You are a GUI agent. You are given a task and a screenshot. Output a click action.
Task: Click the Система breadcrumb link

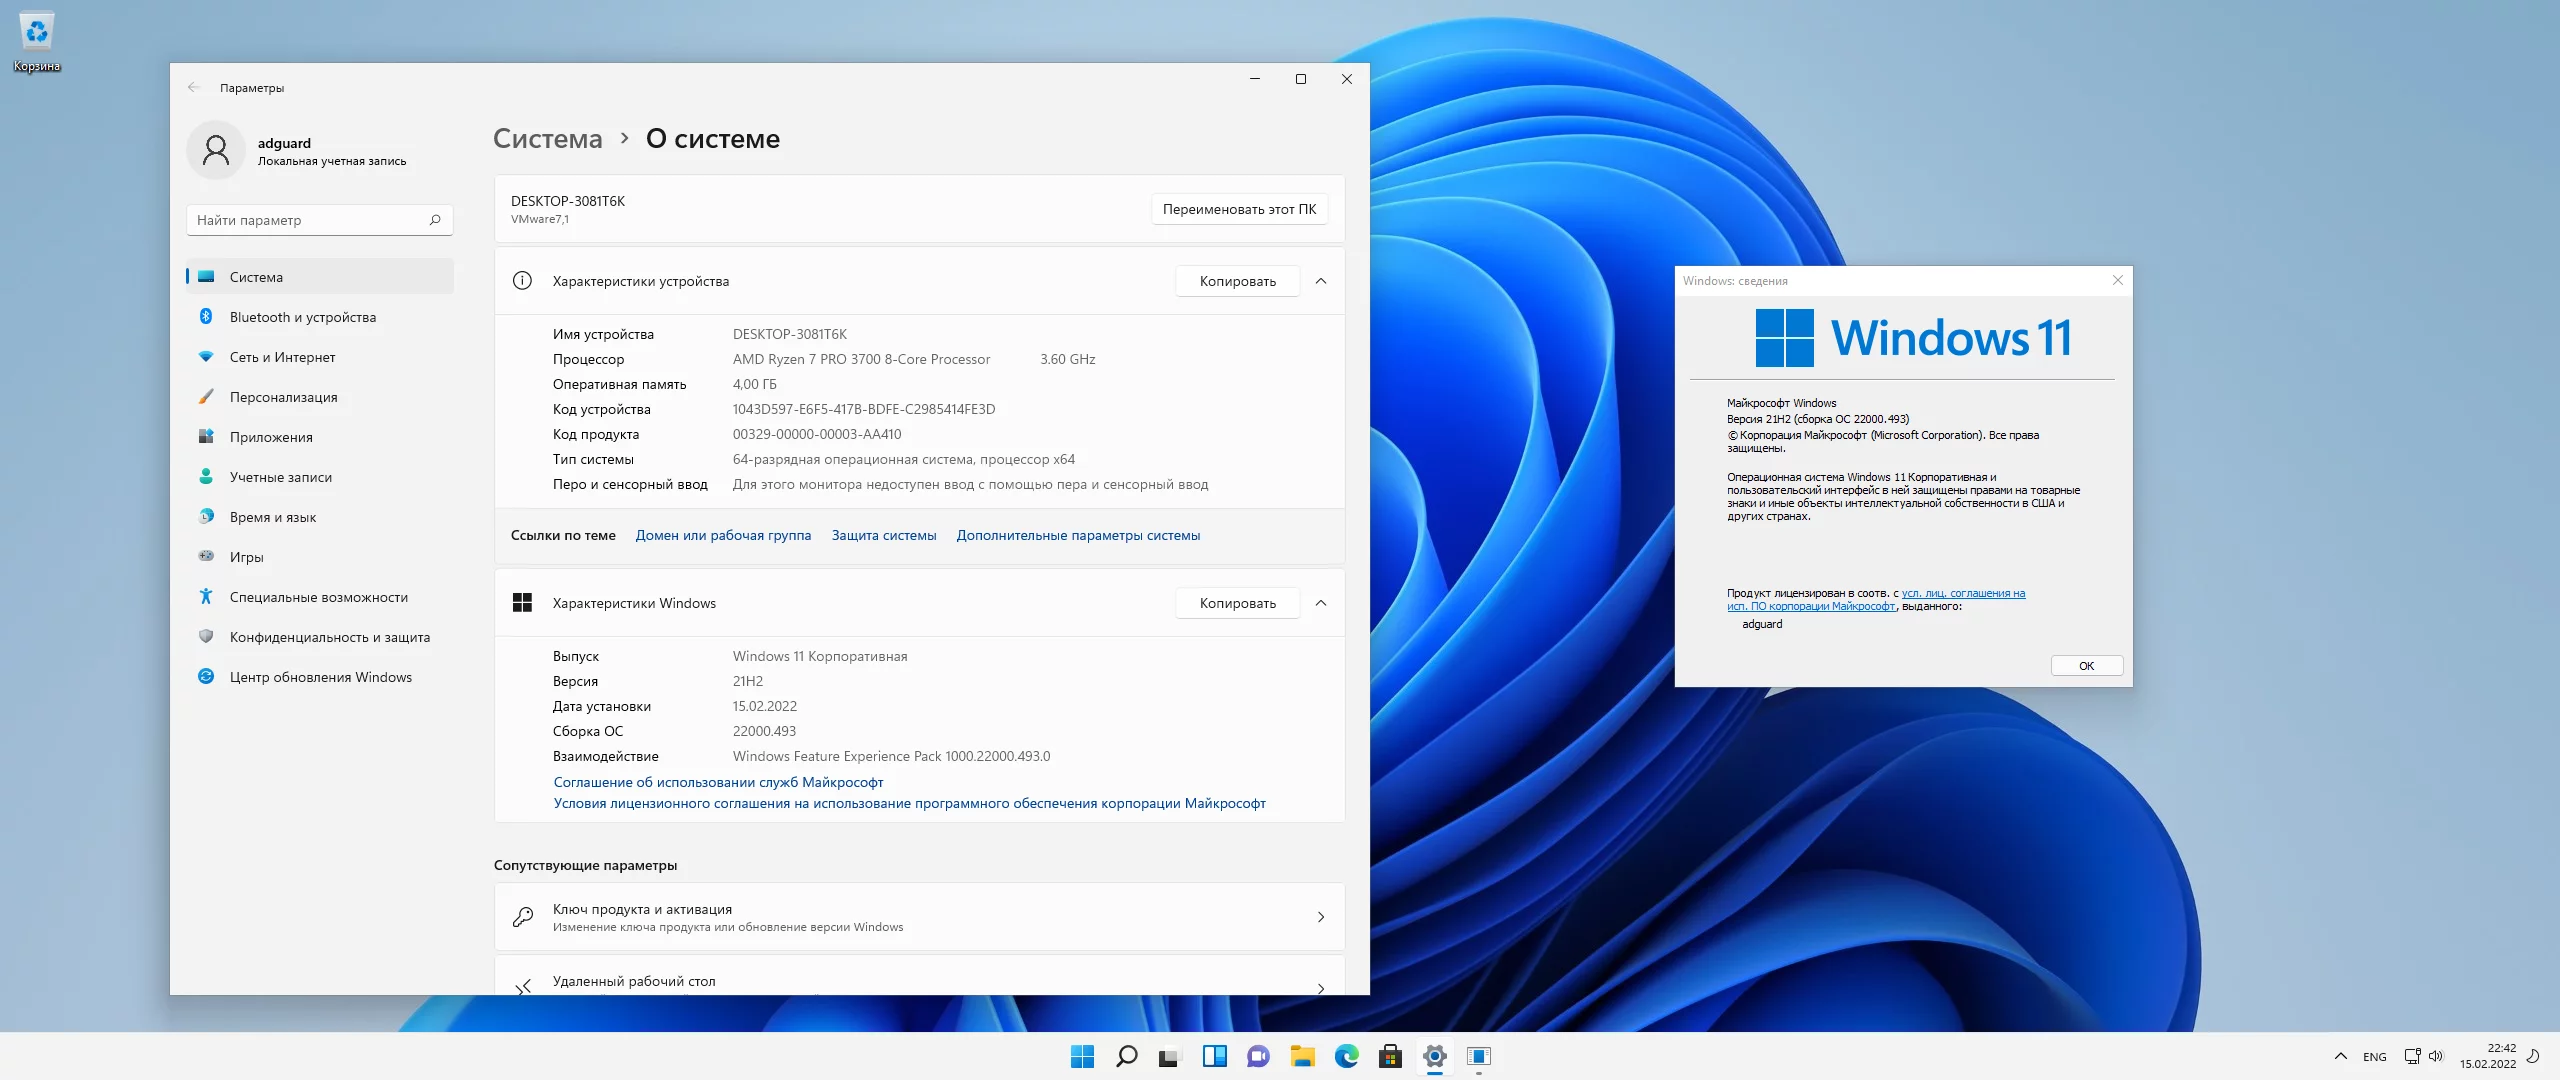click(x=548, y=139)
